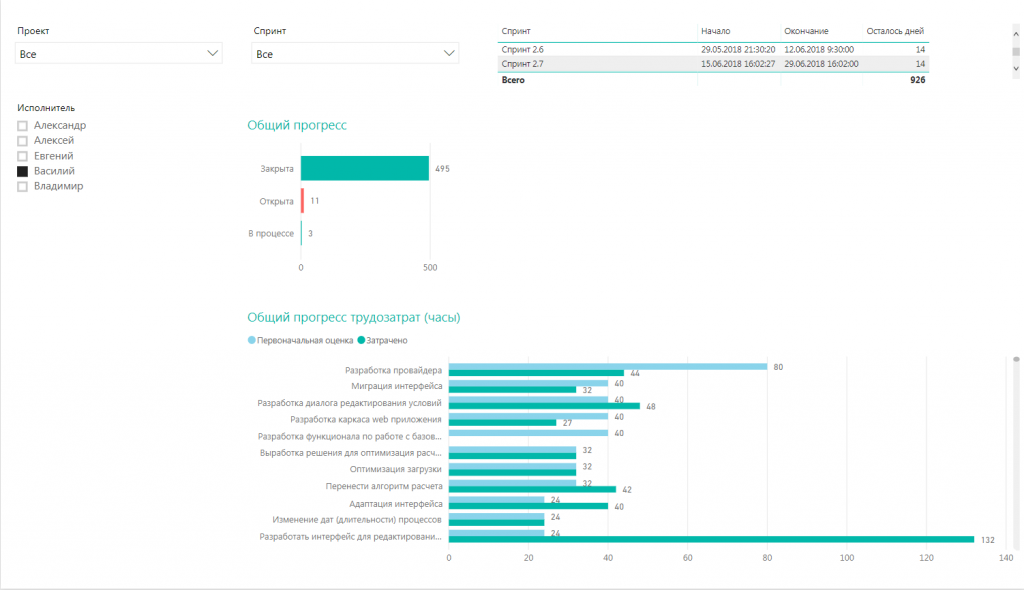Check the Александр checkbox
This screenshot has height=590, width=1024.
tap(22, 125)
